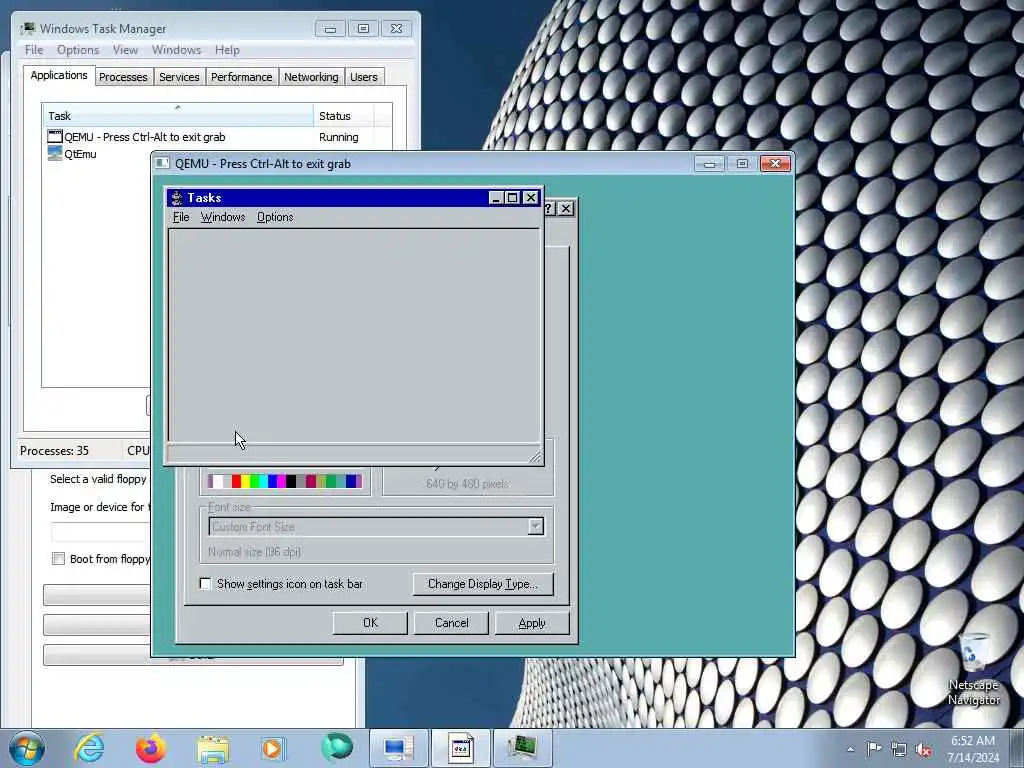The image size is (1024, 768).
Task: Open View menu in Task Manager
Action: [x=125, y=50]
